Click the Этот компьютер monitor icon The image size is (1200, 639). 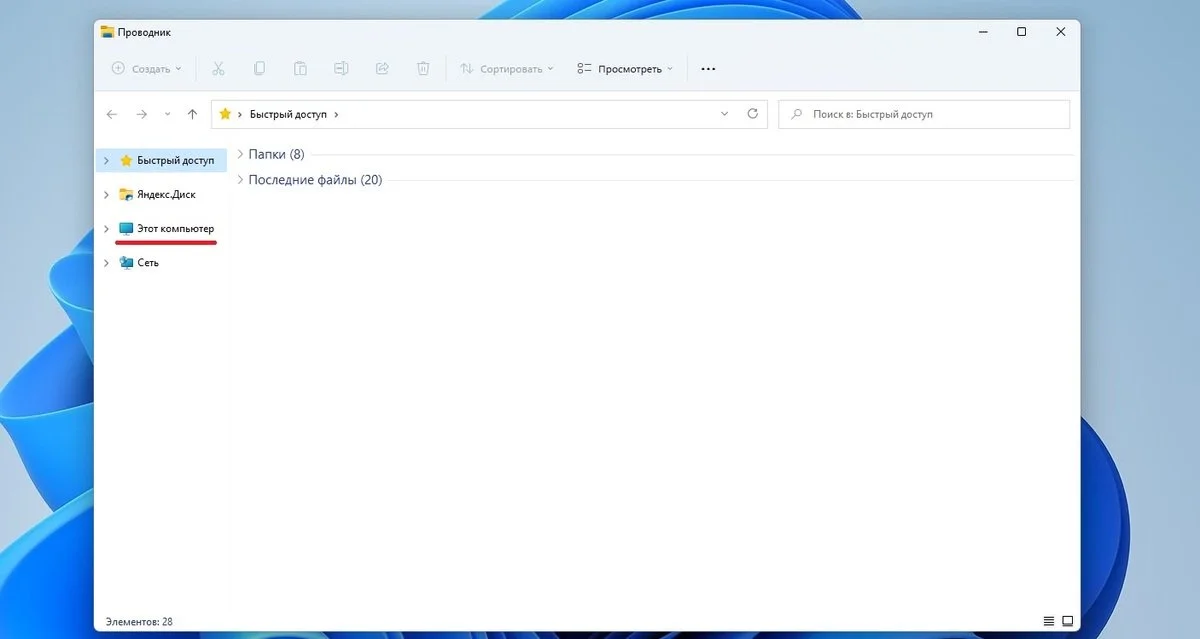coord(126,229)
